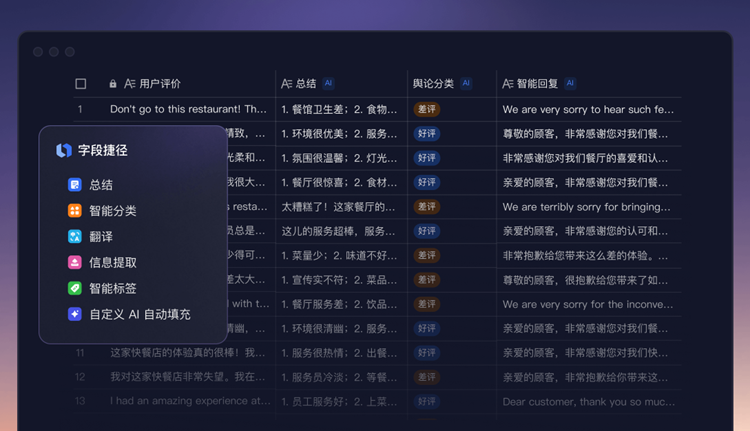Click cell "1. 服务很热情；2. 出餐..."
Image resolution: width=750 pixels, height=431 pixels.
[339, 353]
